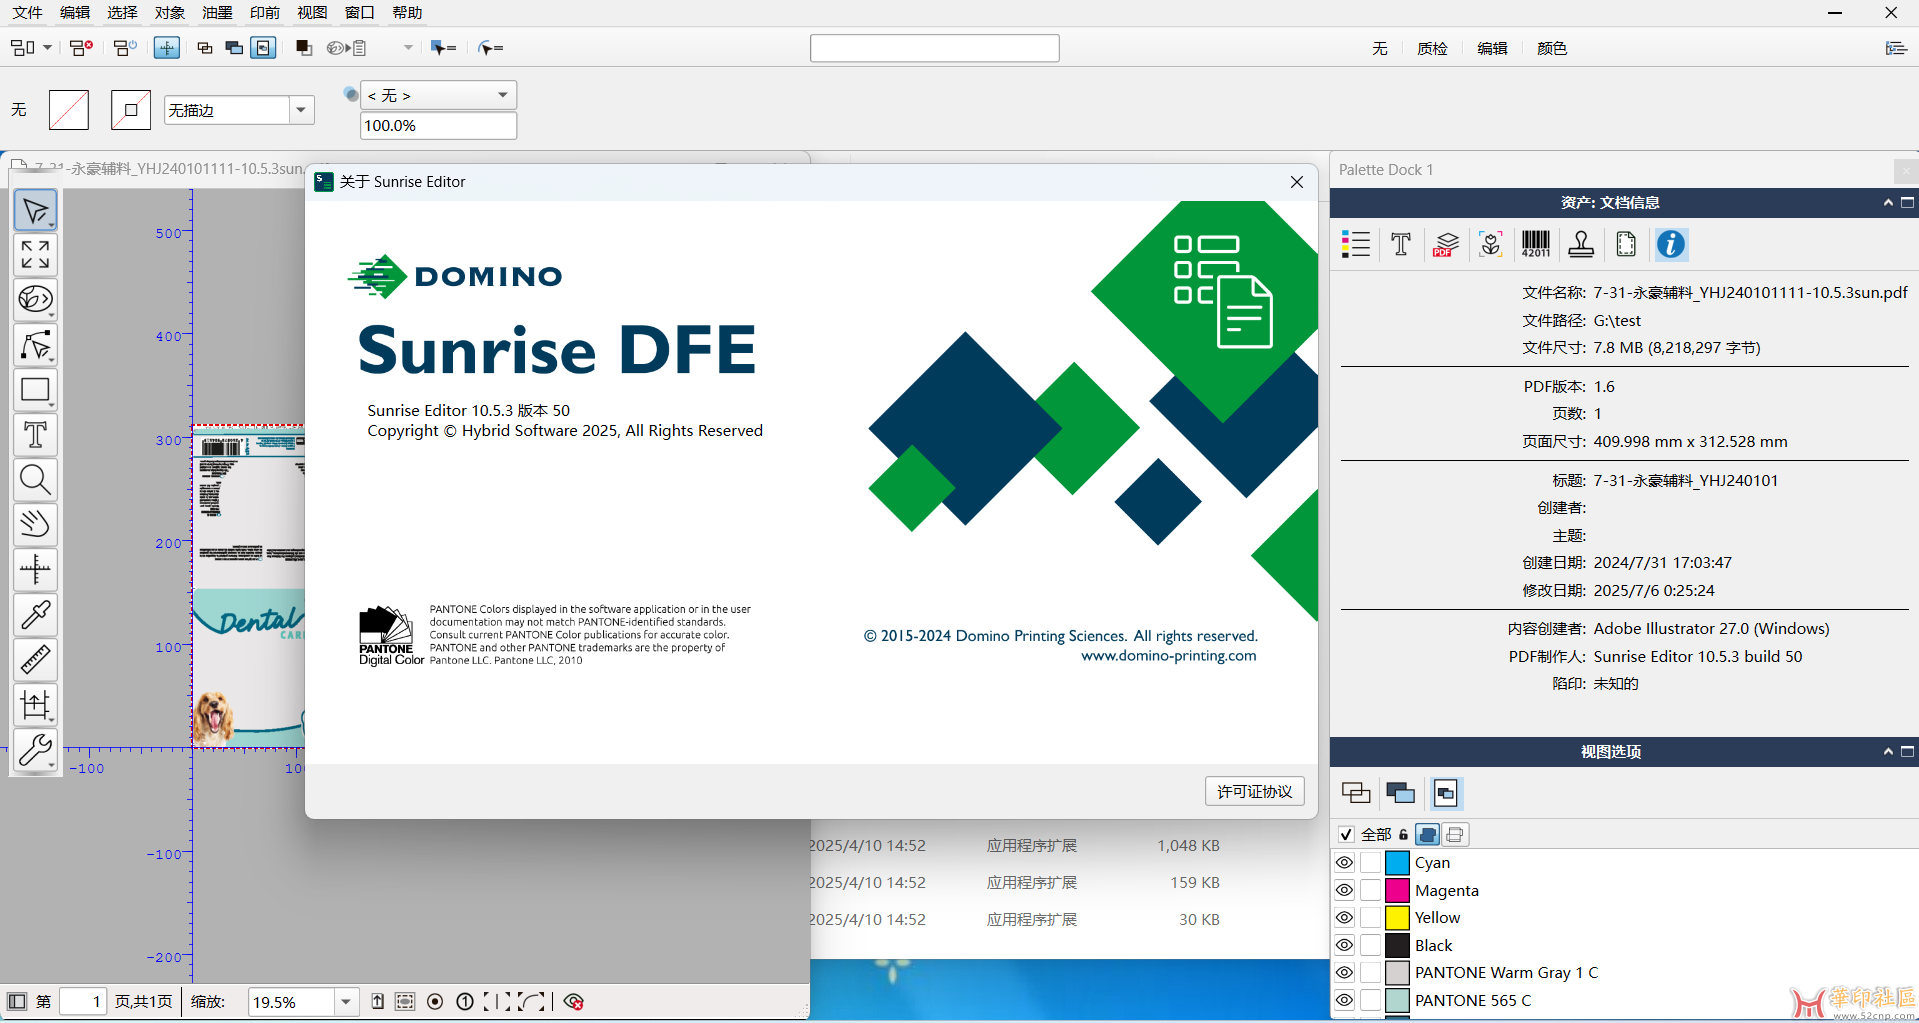Screen dimensions: 1919x1023
Task: Select the arrow selection tool
Action: point(35,210)
